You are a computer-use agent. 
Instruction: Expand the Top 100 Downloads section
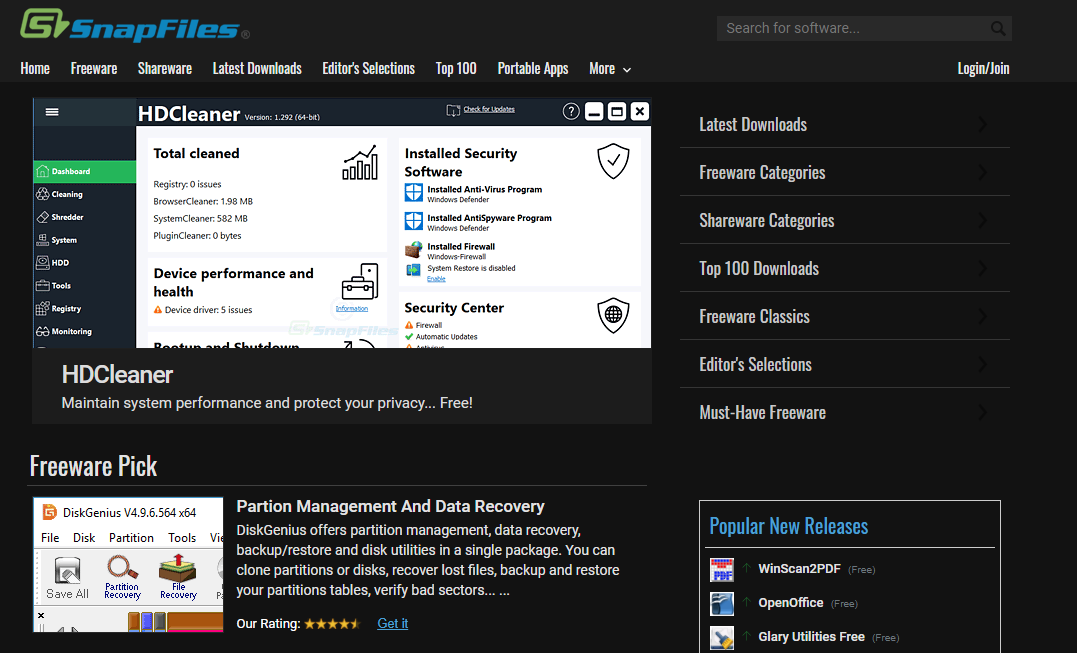(x=845, y=268)
